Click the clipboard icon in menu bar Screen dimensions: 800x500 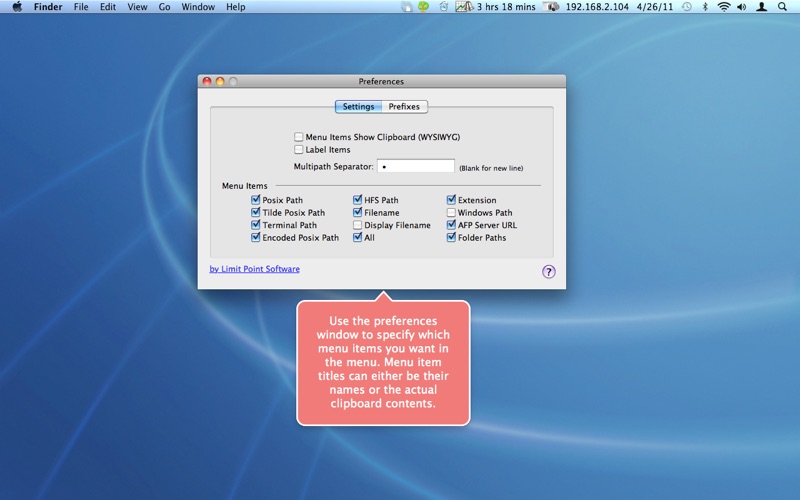coord(407,7)
